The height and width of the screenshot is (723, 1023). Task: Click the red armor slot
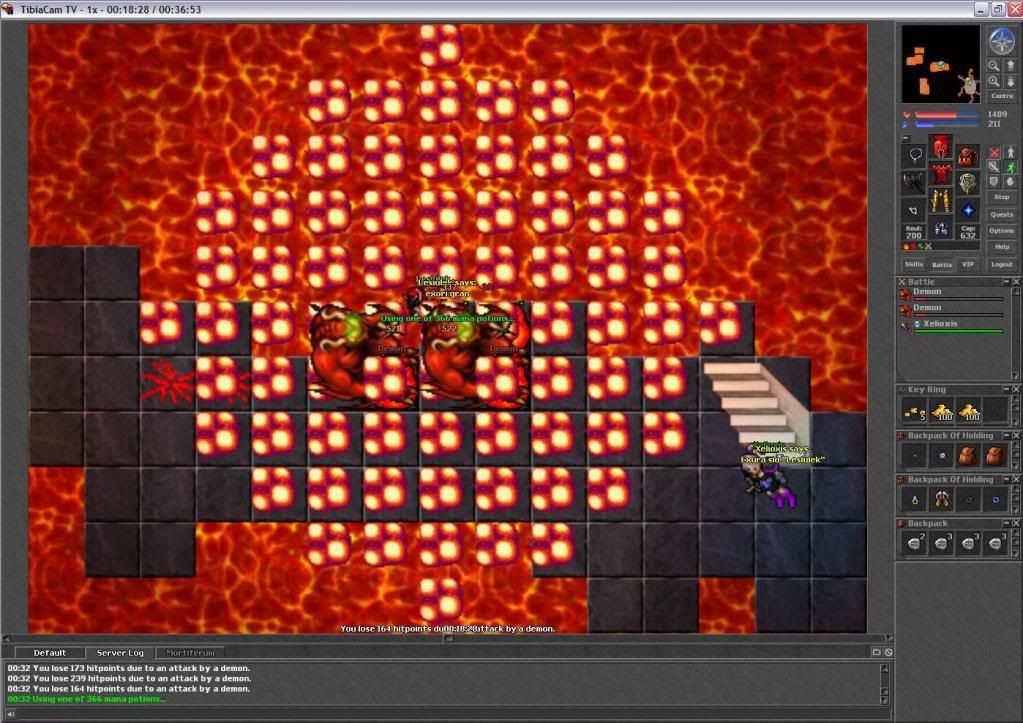940,174
